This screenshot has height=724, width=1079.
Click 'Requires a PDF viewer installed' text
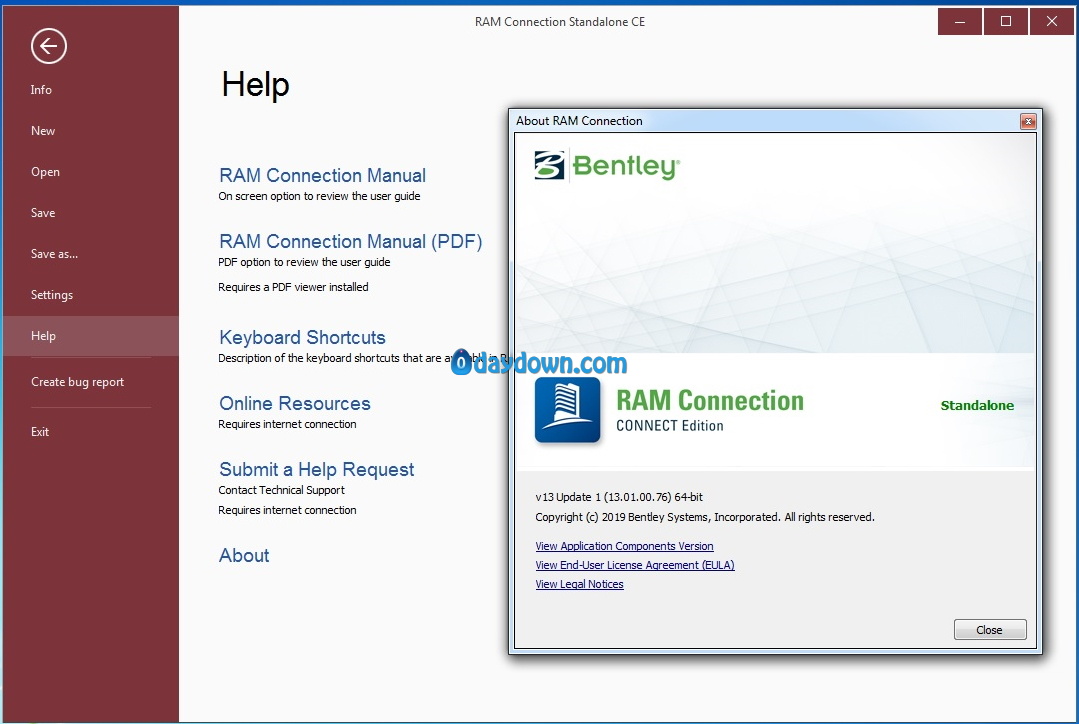[x=293, y=287]
